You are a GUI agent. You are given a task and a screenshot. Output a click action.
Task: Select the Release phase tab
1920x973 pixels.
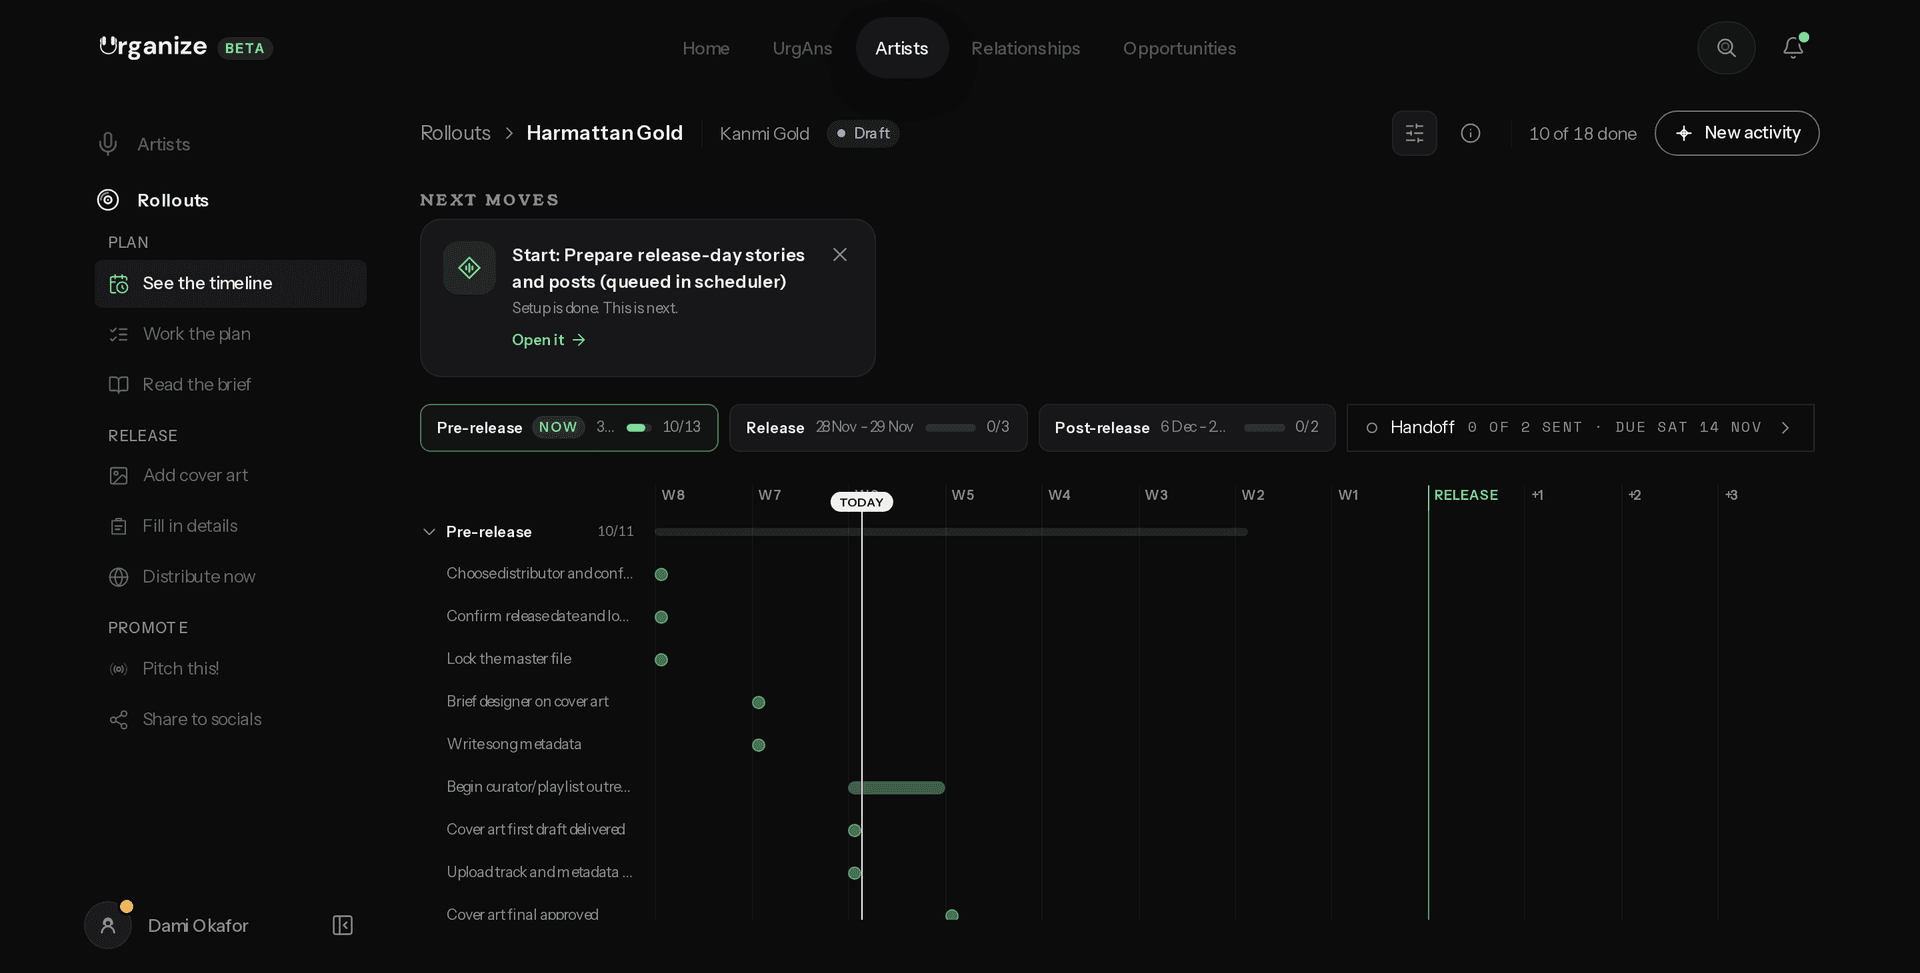coord(878,427)
